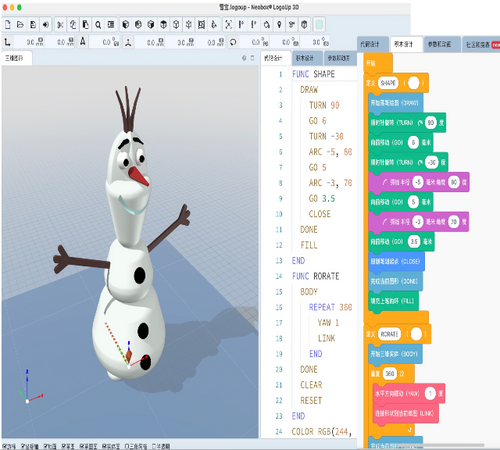Screen dimensions: 500x450
Task: Open a file using the folder icon
Action: [x=20, y=25]
